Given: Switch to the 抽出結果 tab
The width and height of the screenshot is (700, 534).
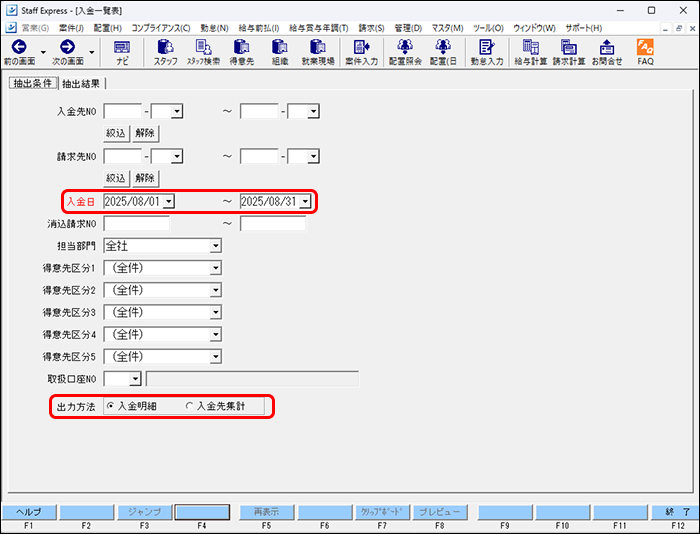Looking at the screenshot, I should pos(81,83).
